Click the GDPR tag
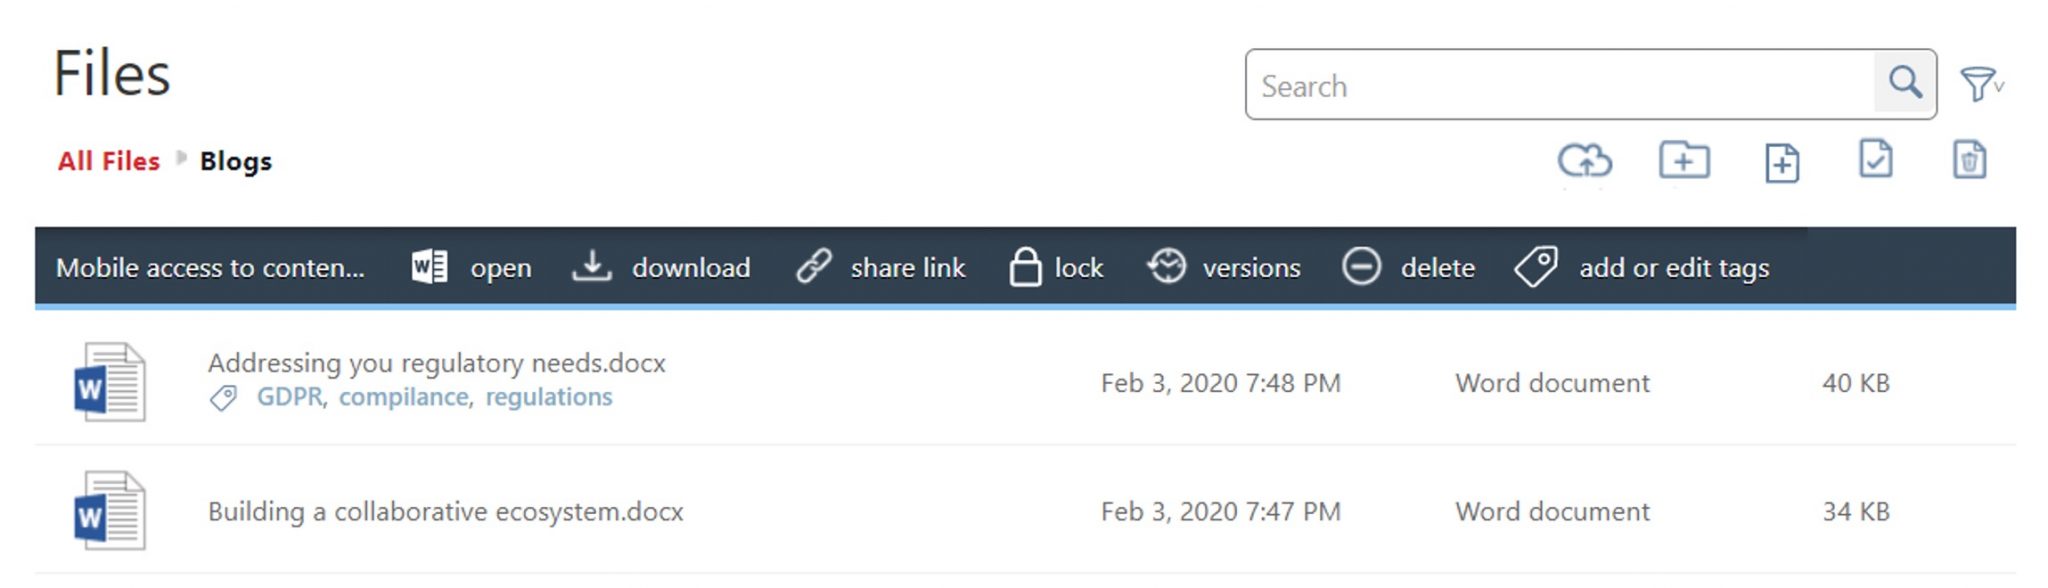Viewport: 2048px width, 588px height. (x=290, y=397)
